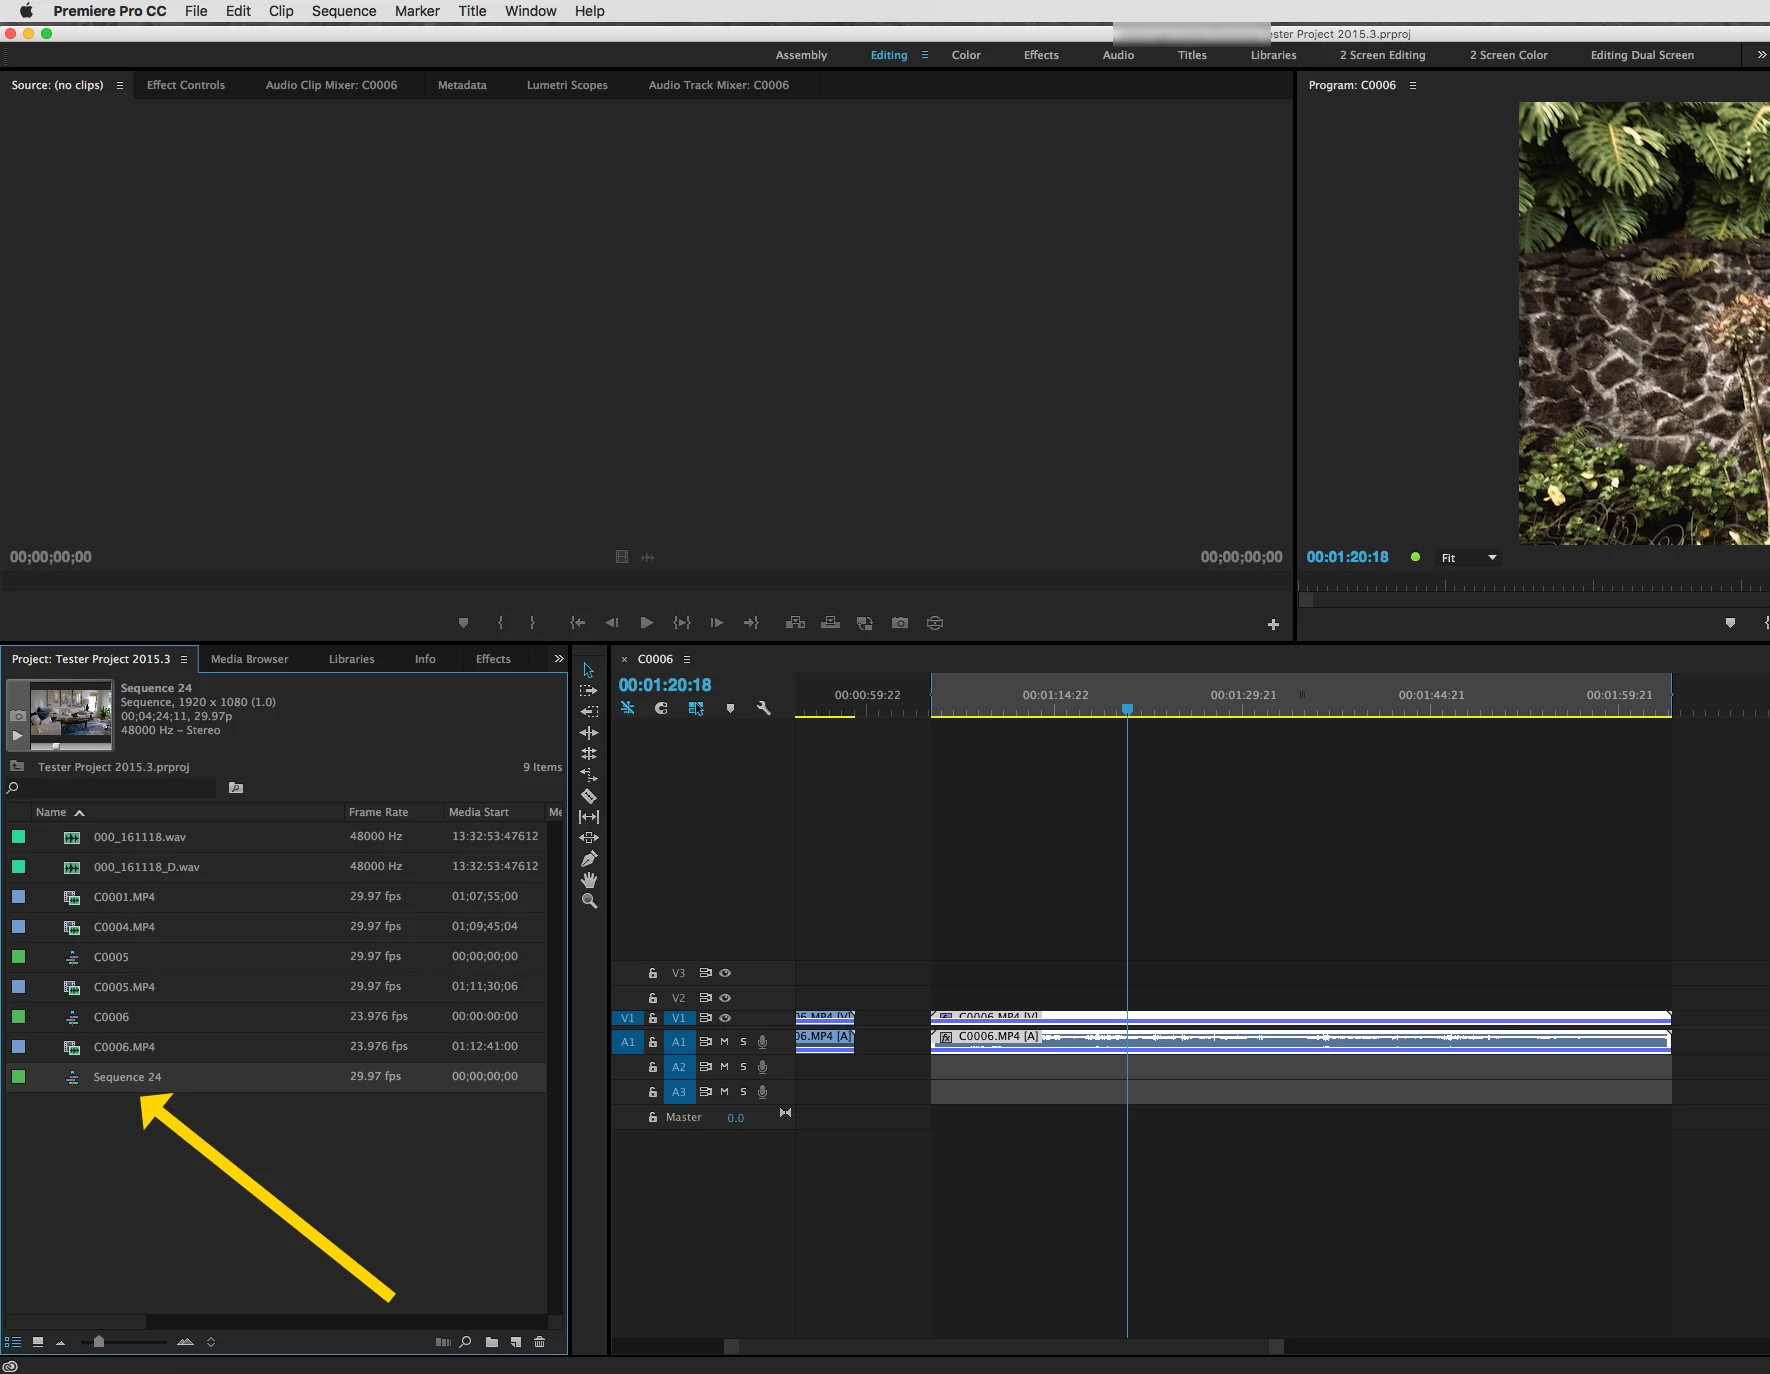Create a new bin in Project panel
The image size is (1770, 1374).
(492, 1342)
